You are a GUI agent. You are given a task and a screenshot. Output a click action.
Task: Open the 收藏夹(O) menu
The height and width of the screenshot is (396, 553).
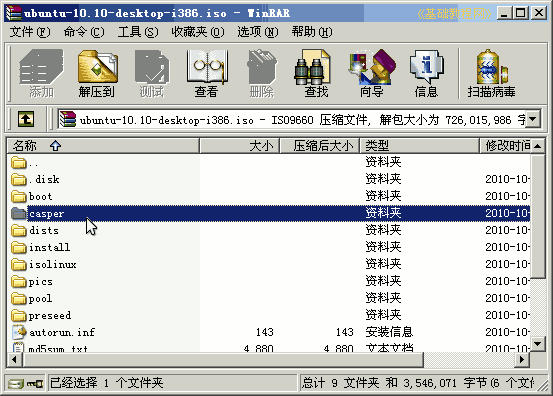click(198, 32)
